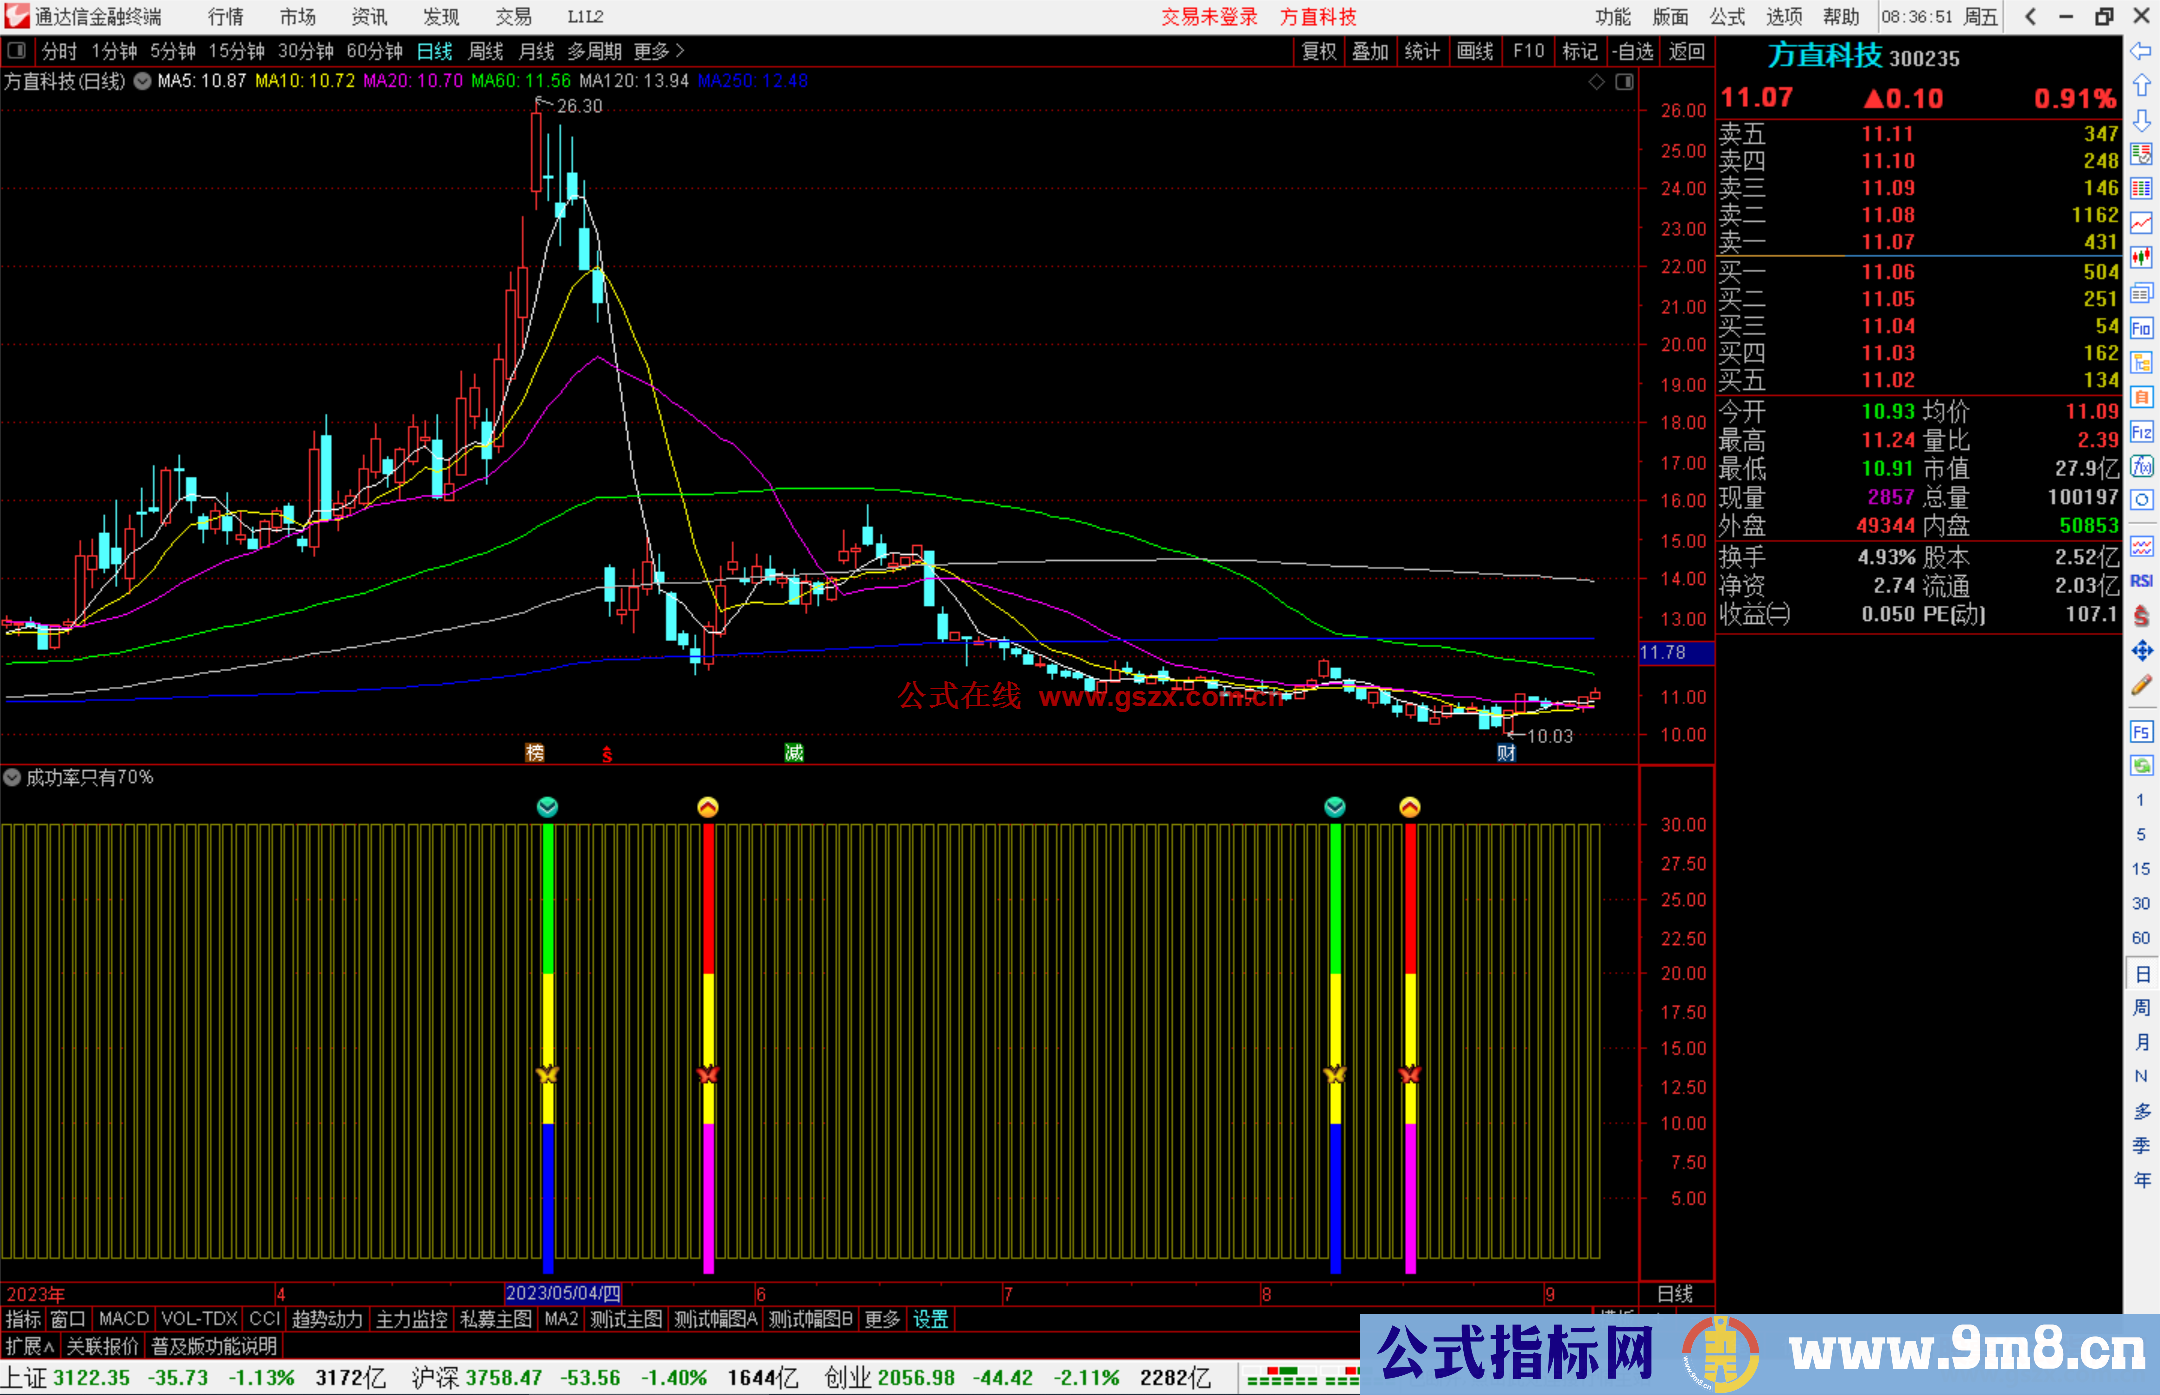The height and width of the screenshot is (1395, 2160).
Task: Click the green refresh sidebar icon
Action: pyautogui.click(x=2140, y=766)
